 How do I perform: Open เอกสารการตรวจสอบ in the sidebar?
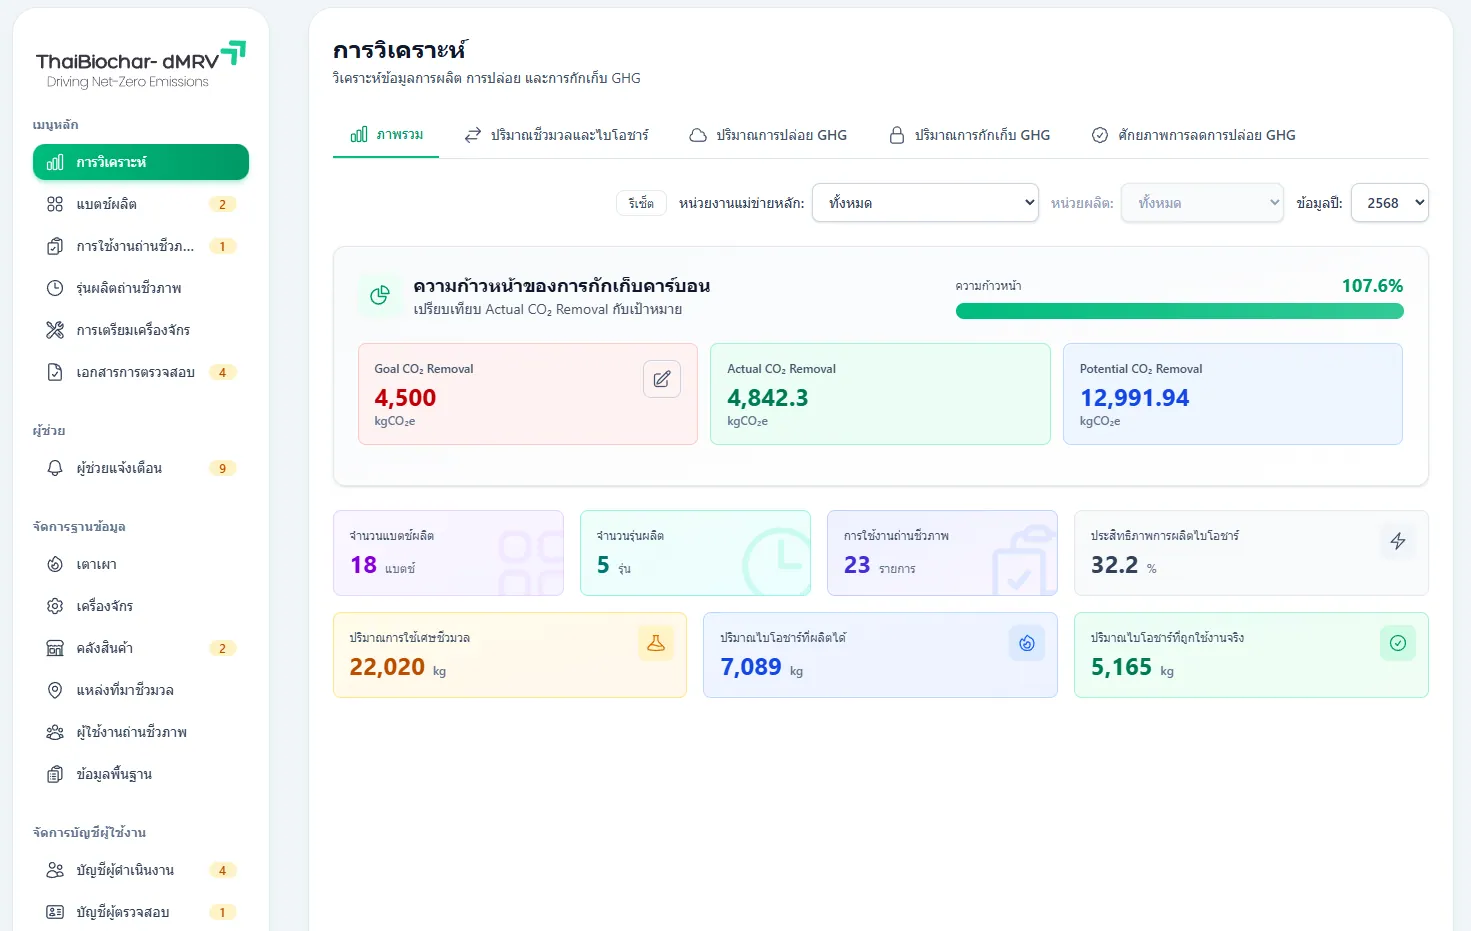coord(141,372)
